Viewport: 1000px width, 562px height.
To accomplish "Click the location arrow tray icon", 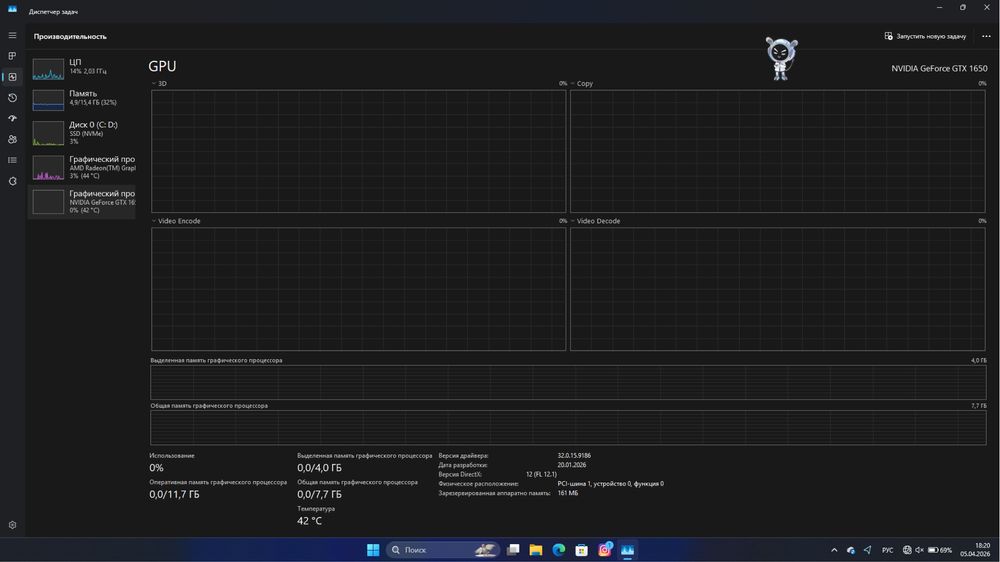I will coord(867,550).
